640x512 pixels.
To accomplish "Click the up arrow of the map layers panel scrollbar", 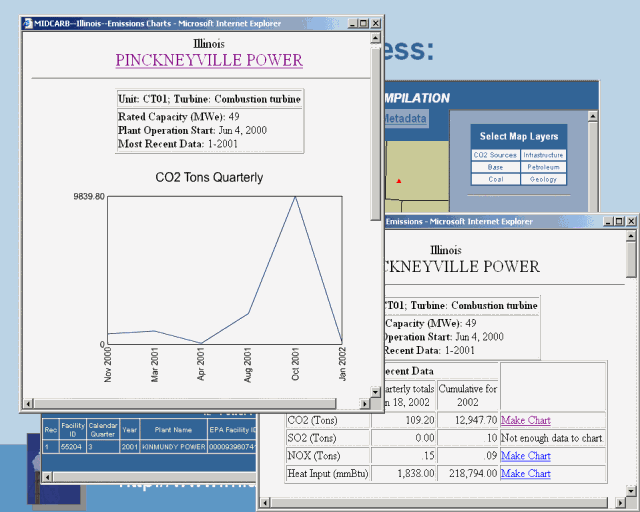I will coord(593,116).
